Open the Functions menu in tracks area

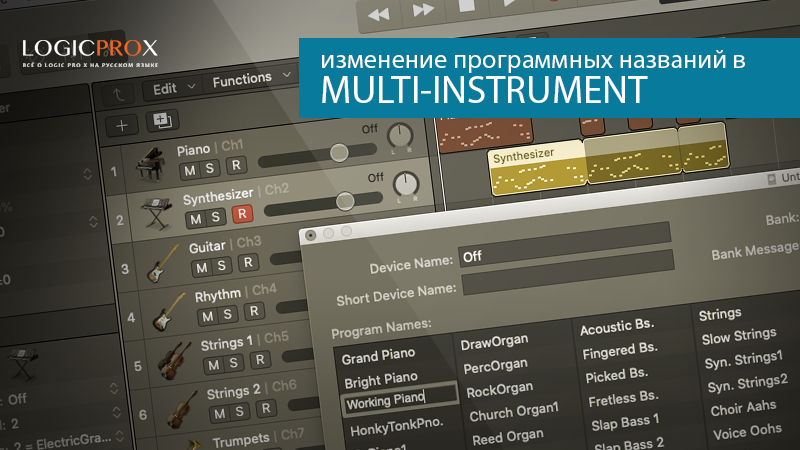[x=252, y=79]
